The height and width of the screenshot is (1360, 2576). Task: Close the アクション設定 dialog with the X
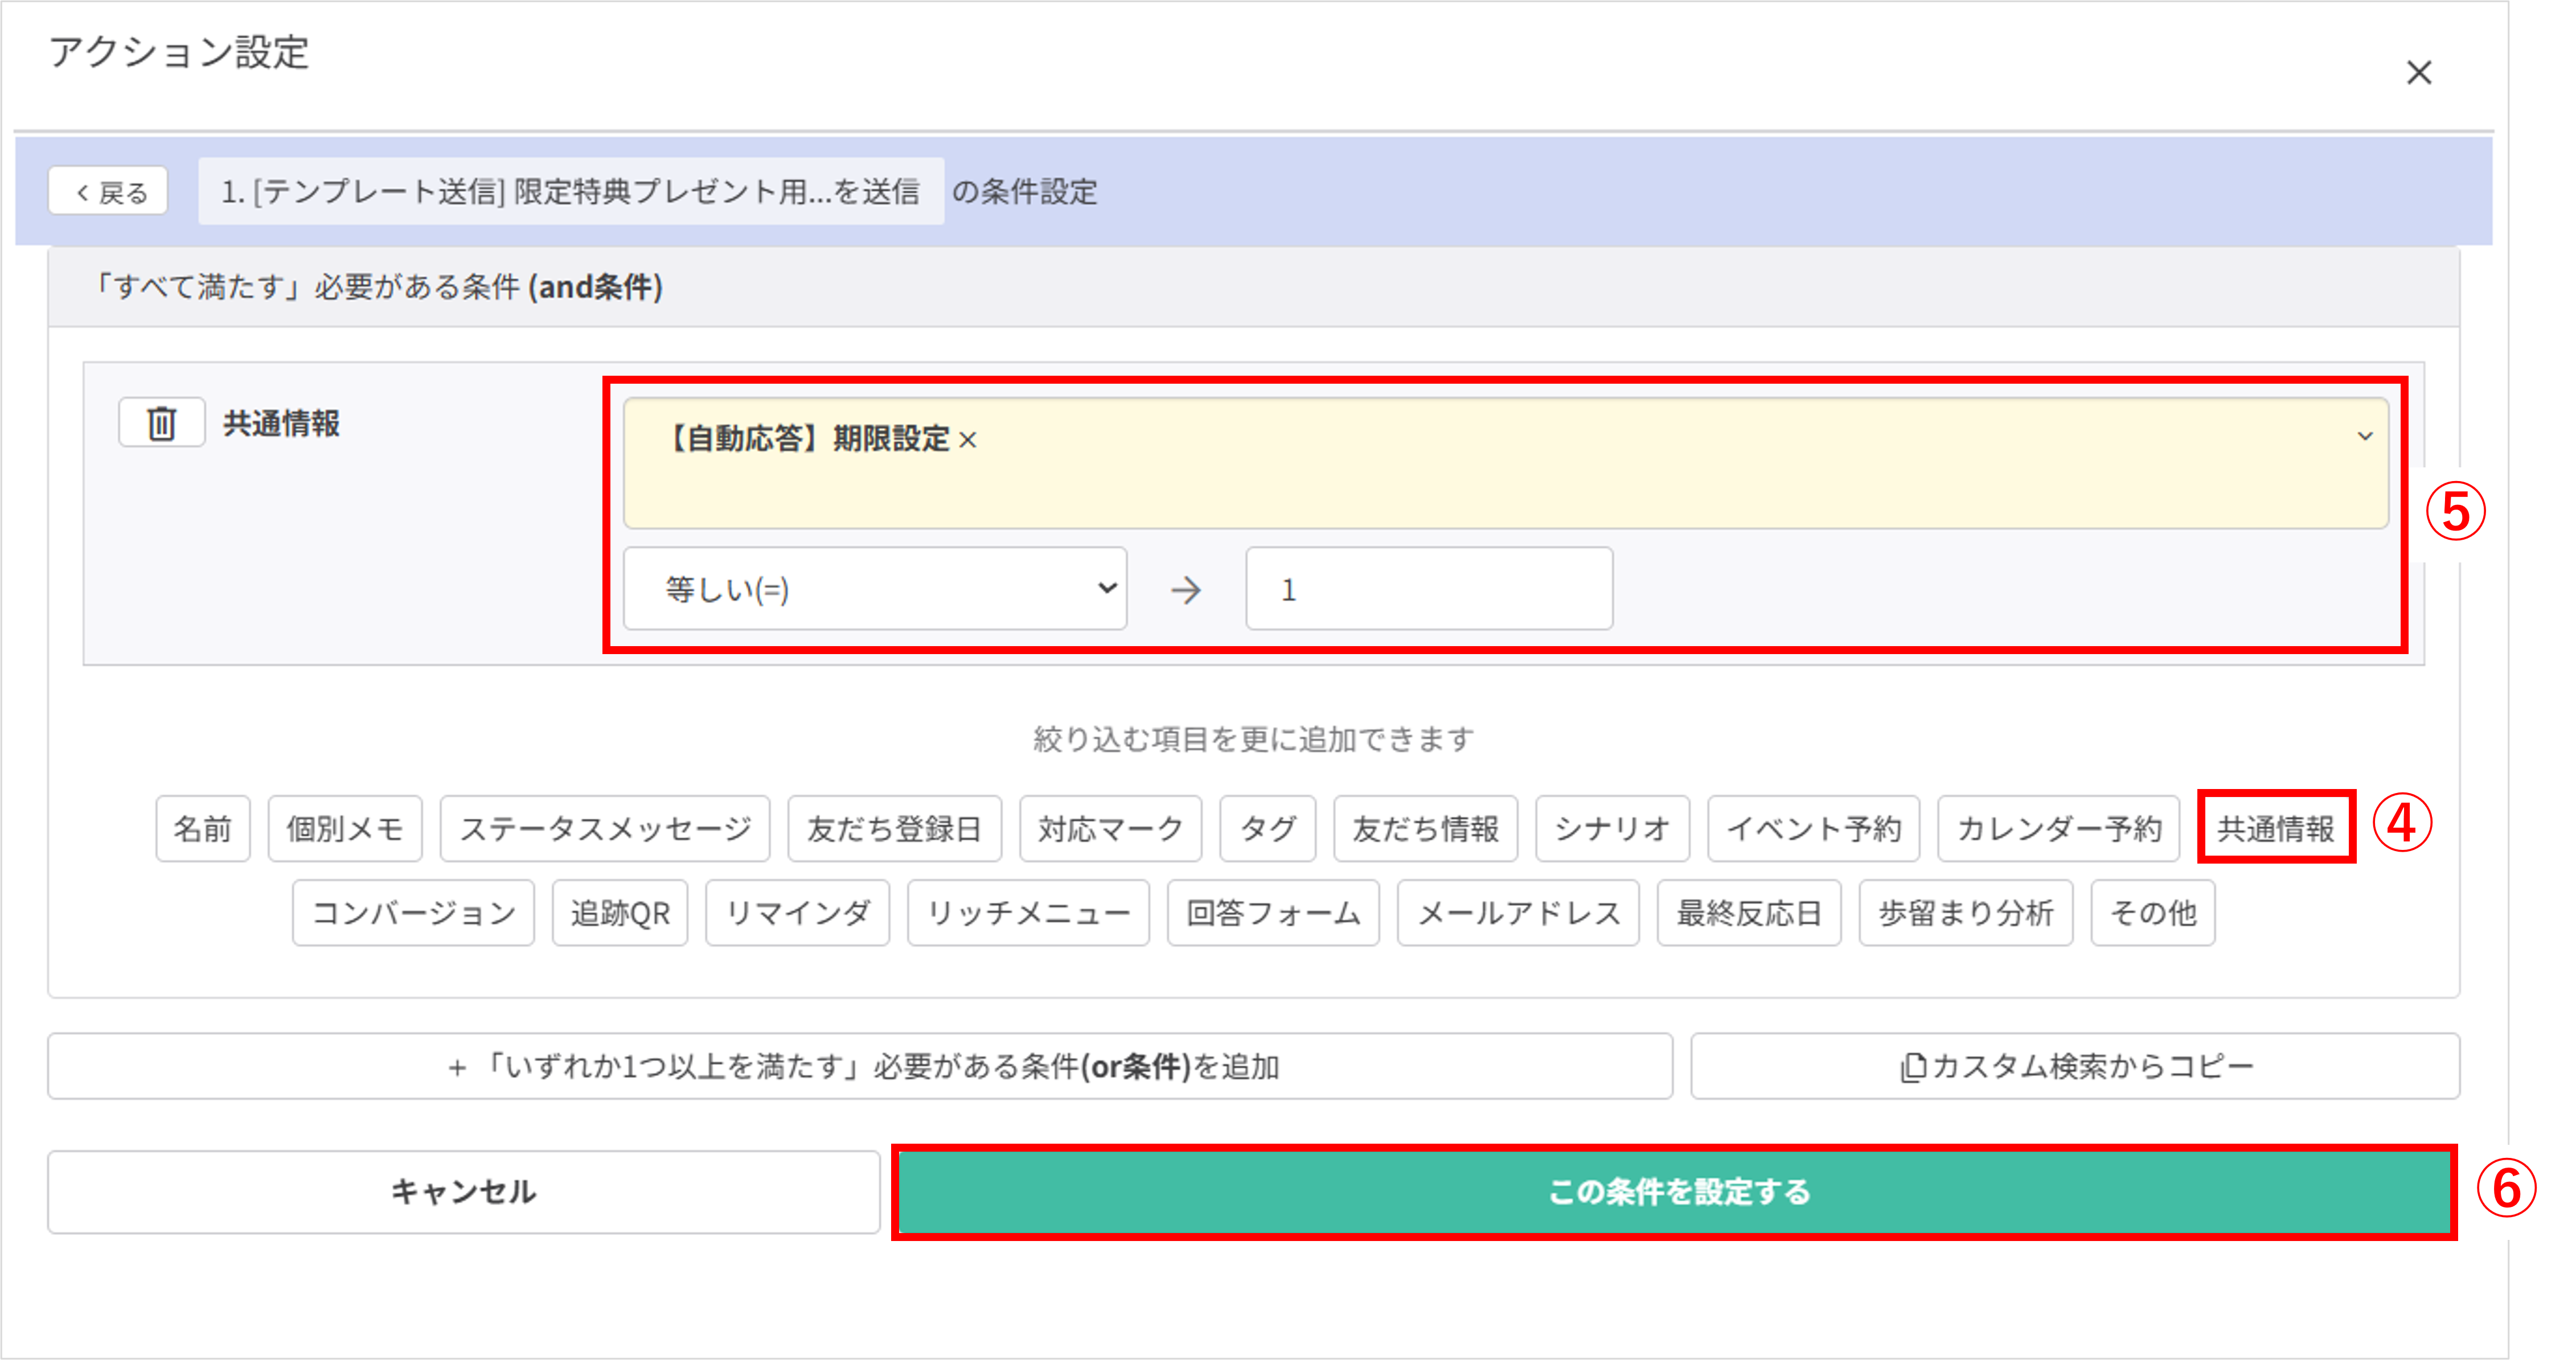tap(2419, 72)
